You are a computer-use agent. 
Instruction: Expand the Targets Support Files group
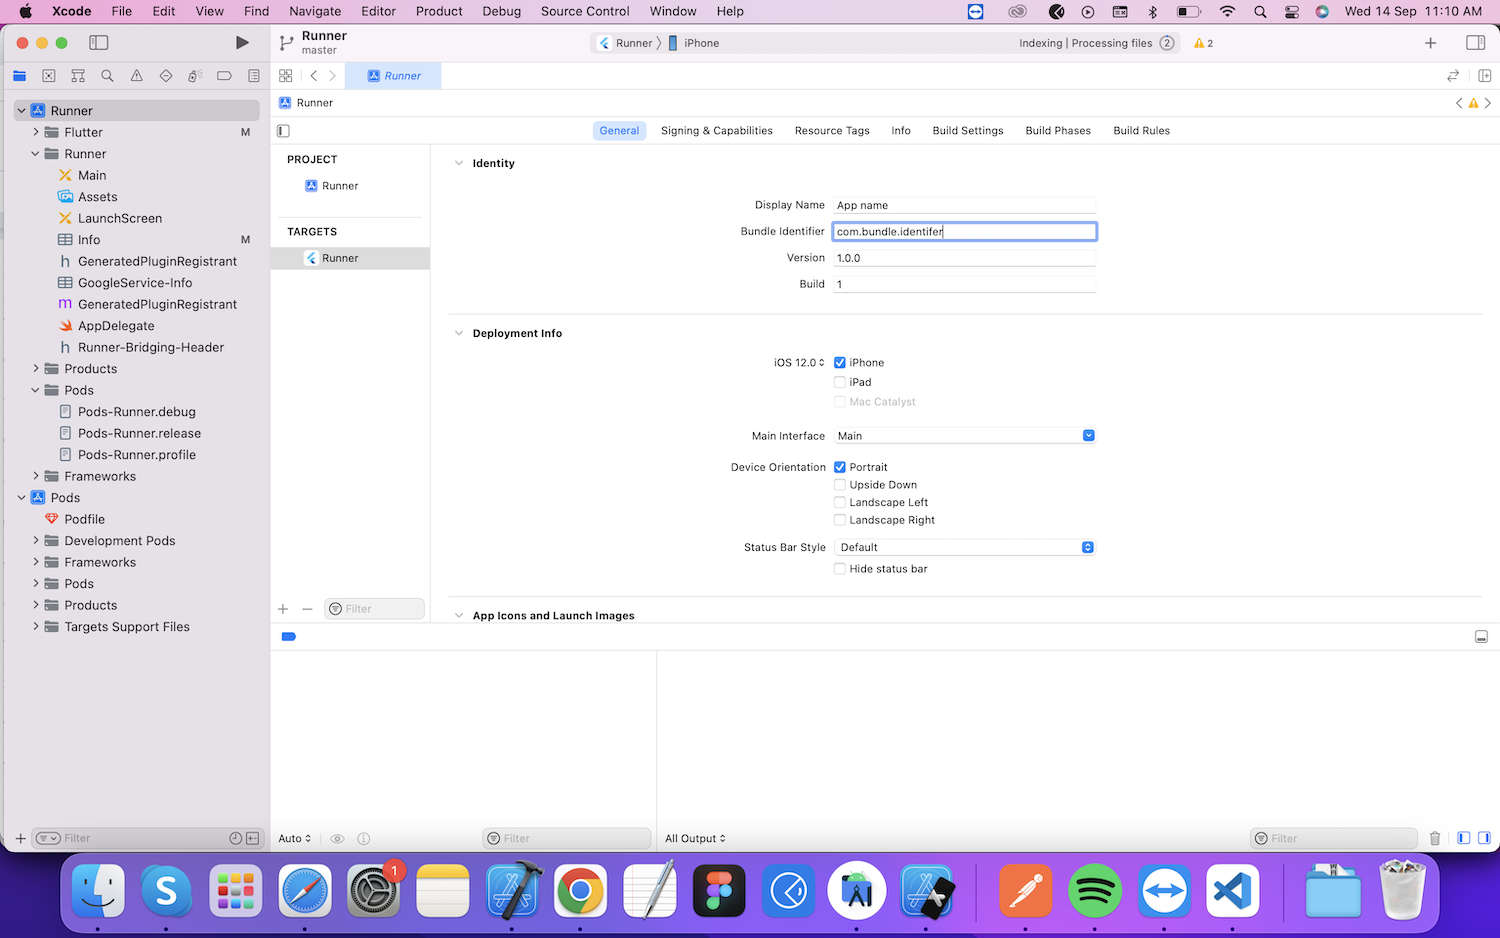point(36,627)
